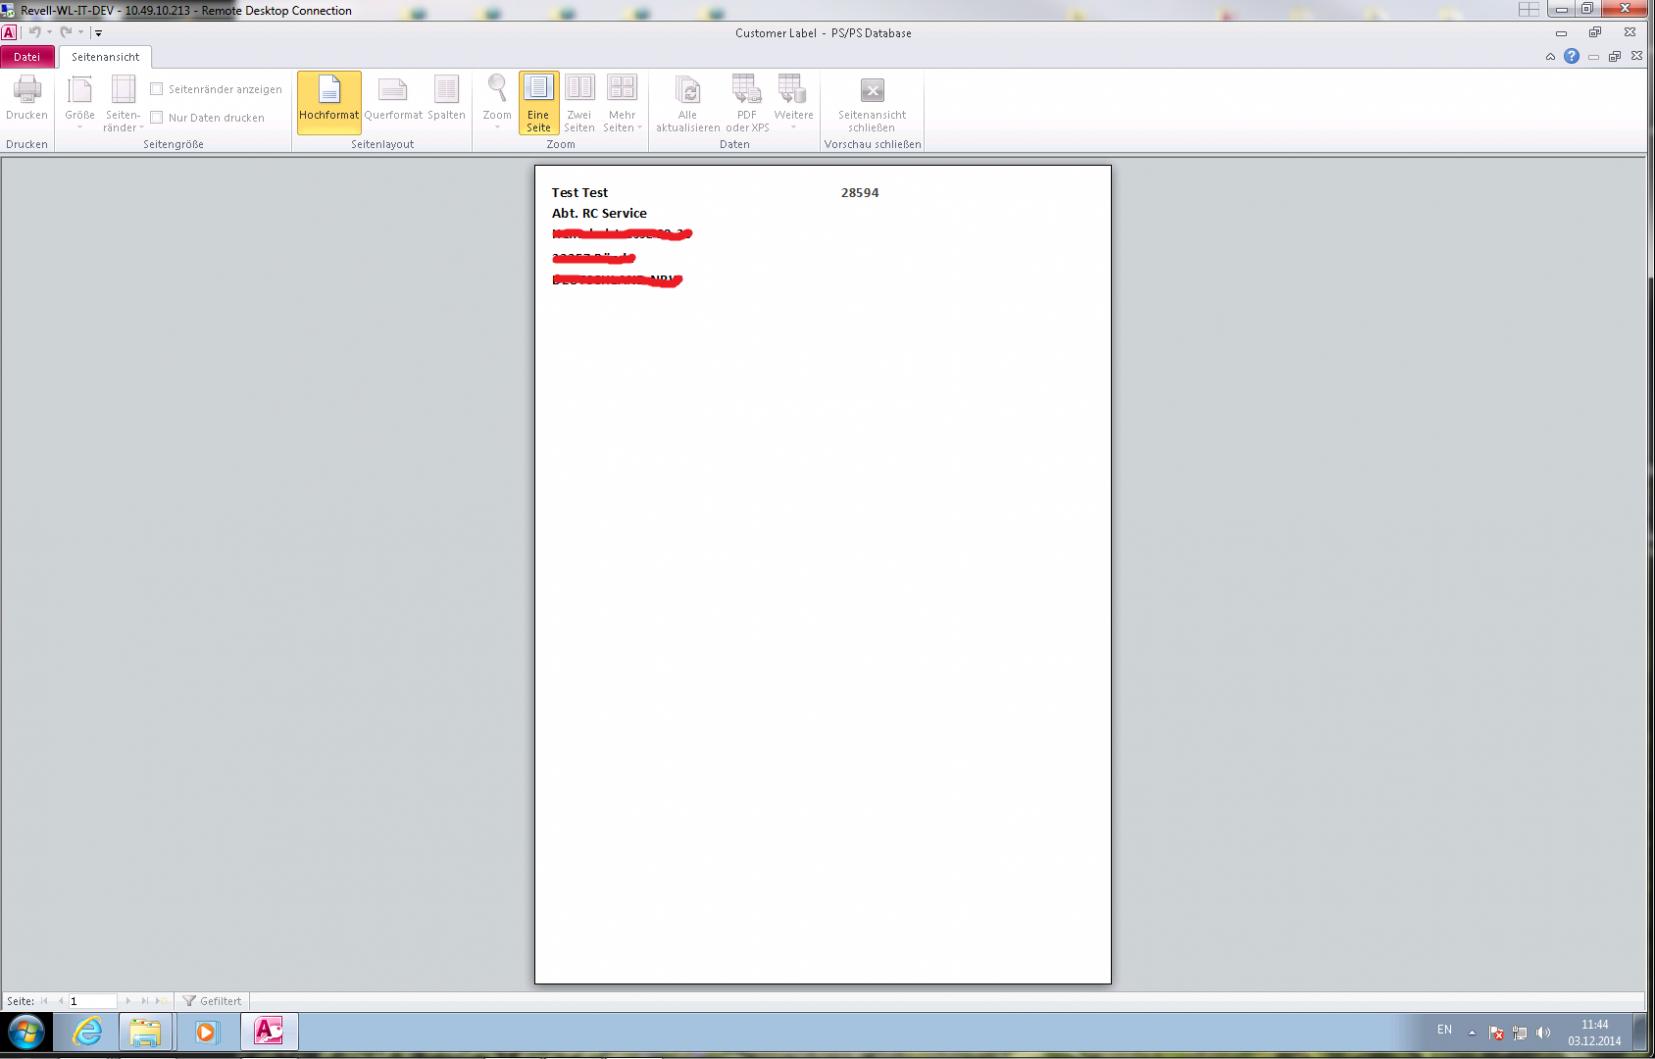Select Hochformat page orientation
The width and height of the screenshot is (1655, 1059).
329,102
